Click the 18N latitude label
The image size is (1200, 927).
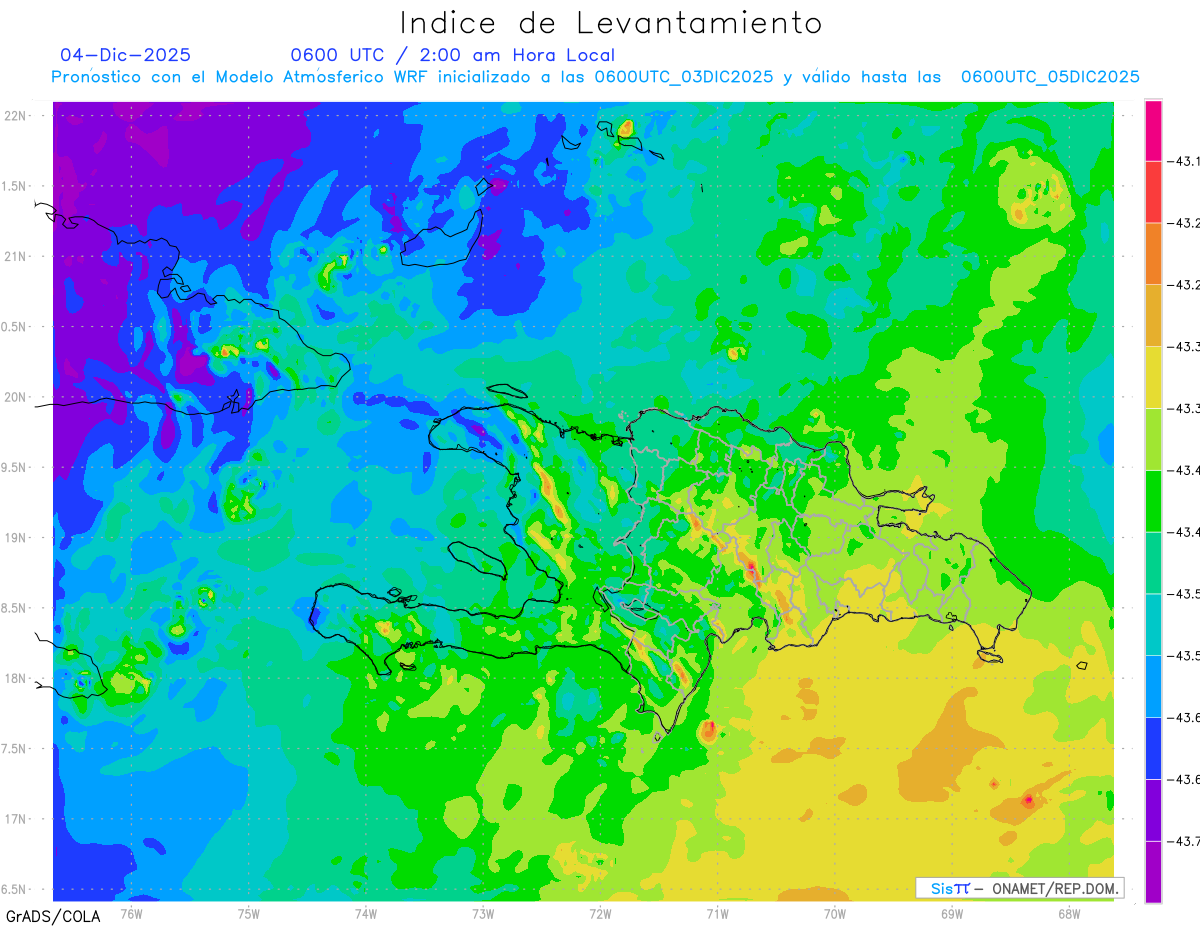pos(16,678)
